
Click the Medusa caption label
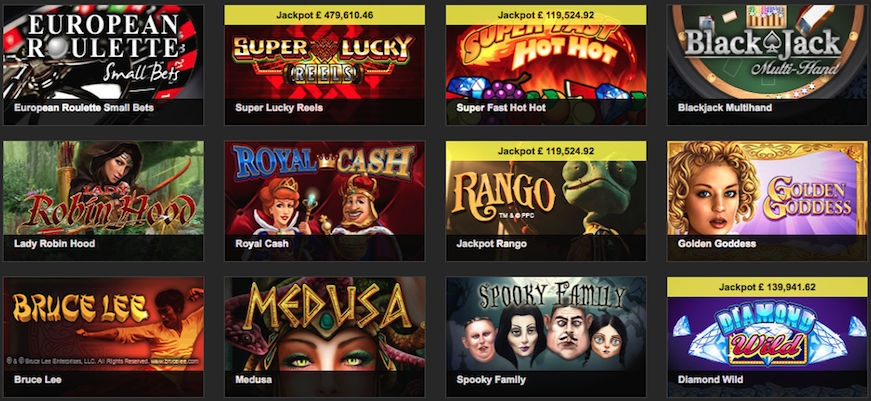coord(253,380)
